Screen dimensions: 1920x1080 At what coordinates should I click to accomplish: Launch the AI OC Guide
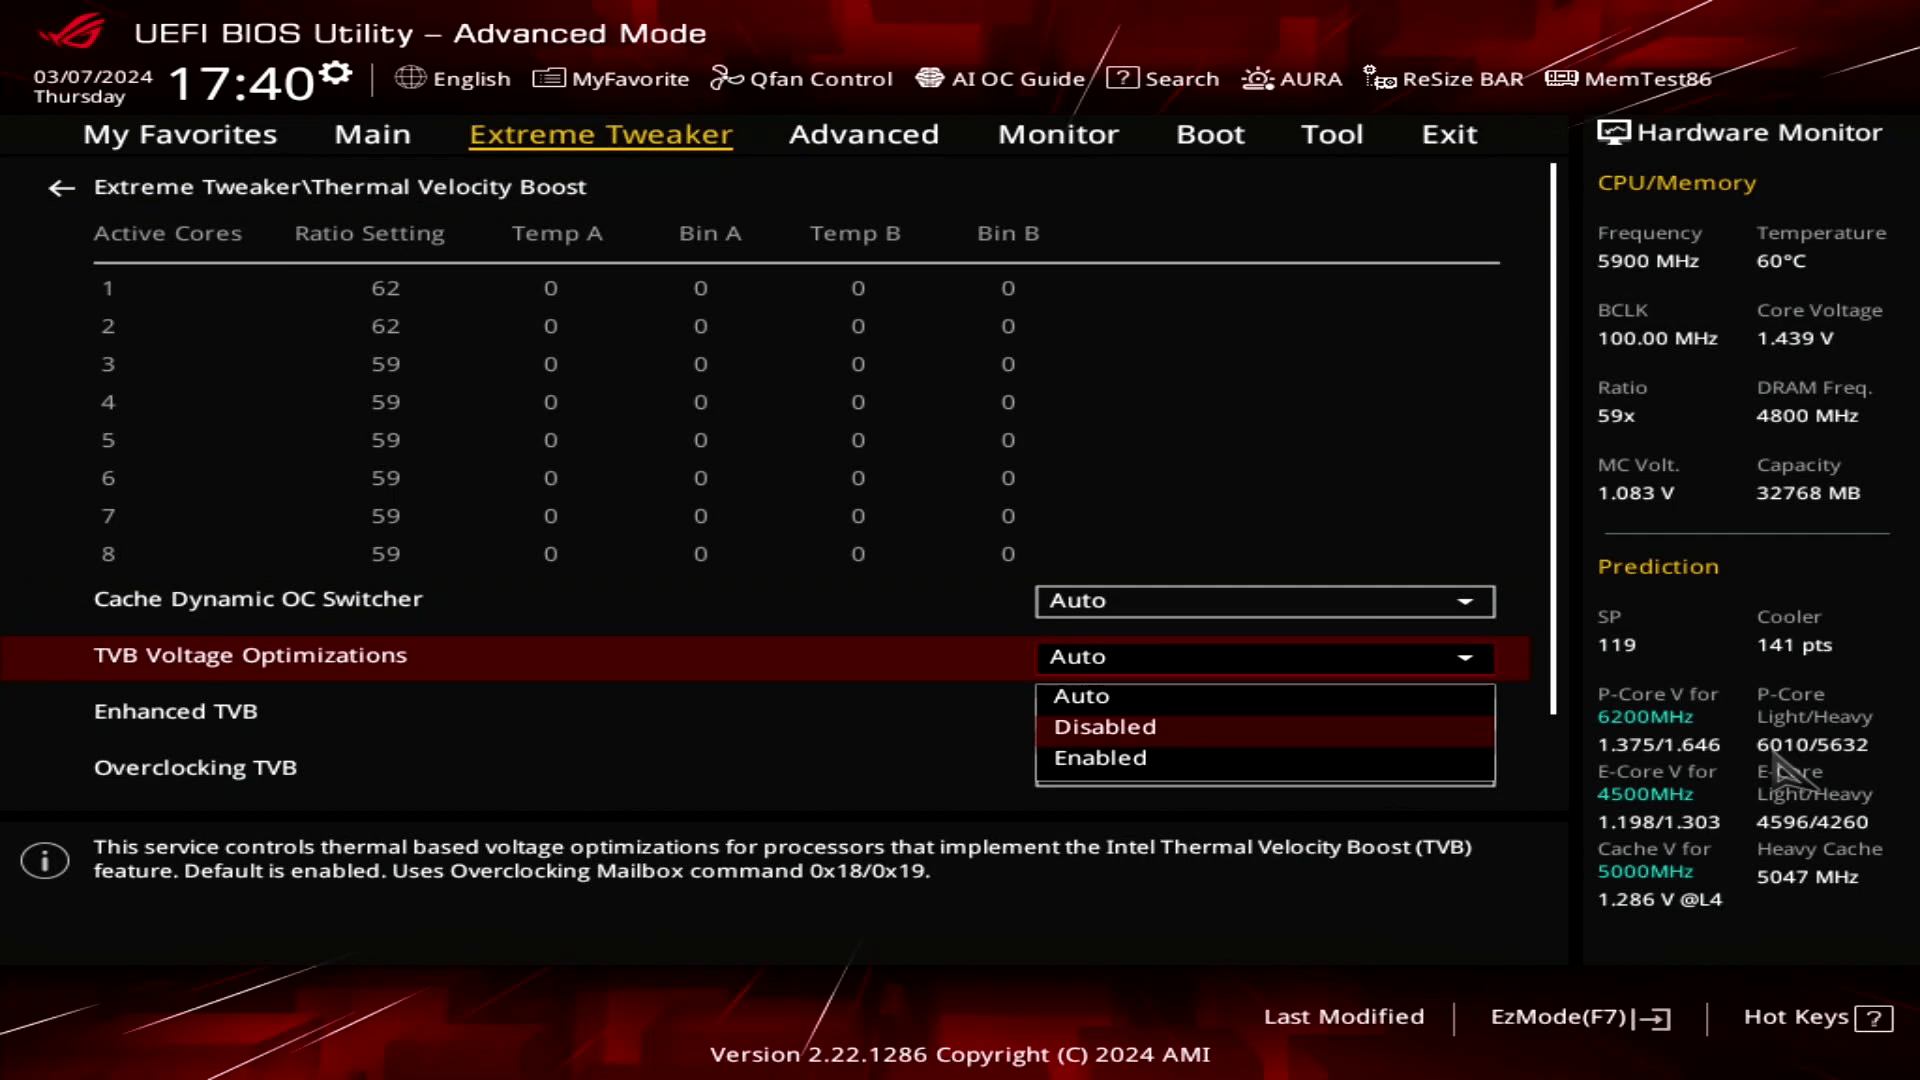[1000, 78]
